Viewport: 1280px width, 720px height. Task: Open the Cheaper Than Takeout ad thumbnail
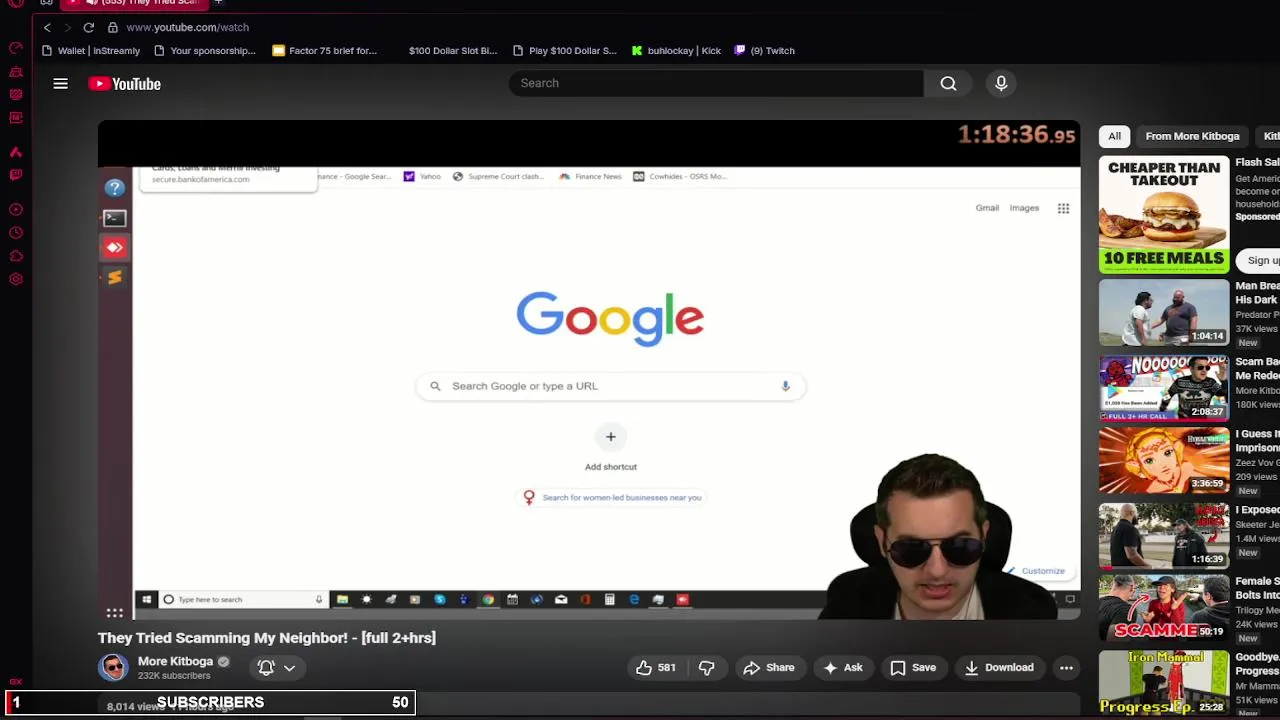1164,215
